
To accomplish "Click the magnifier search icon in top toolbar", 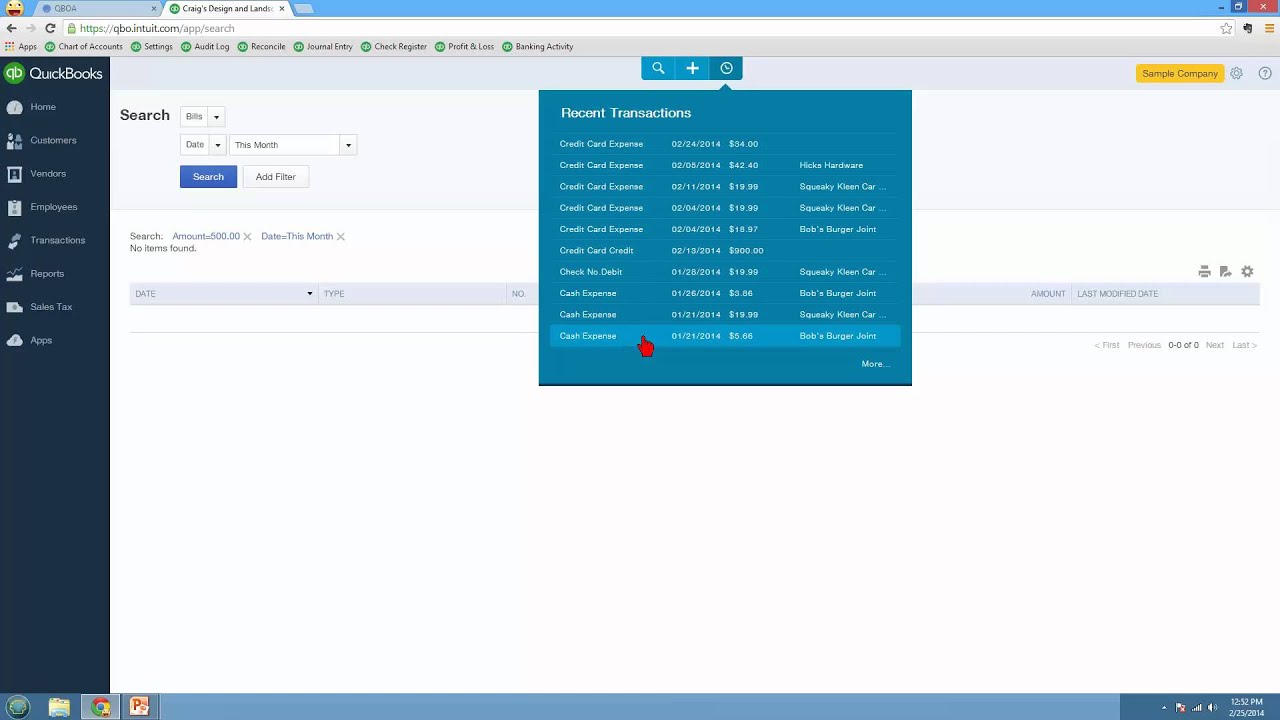I will coord(658,68).
